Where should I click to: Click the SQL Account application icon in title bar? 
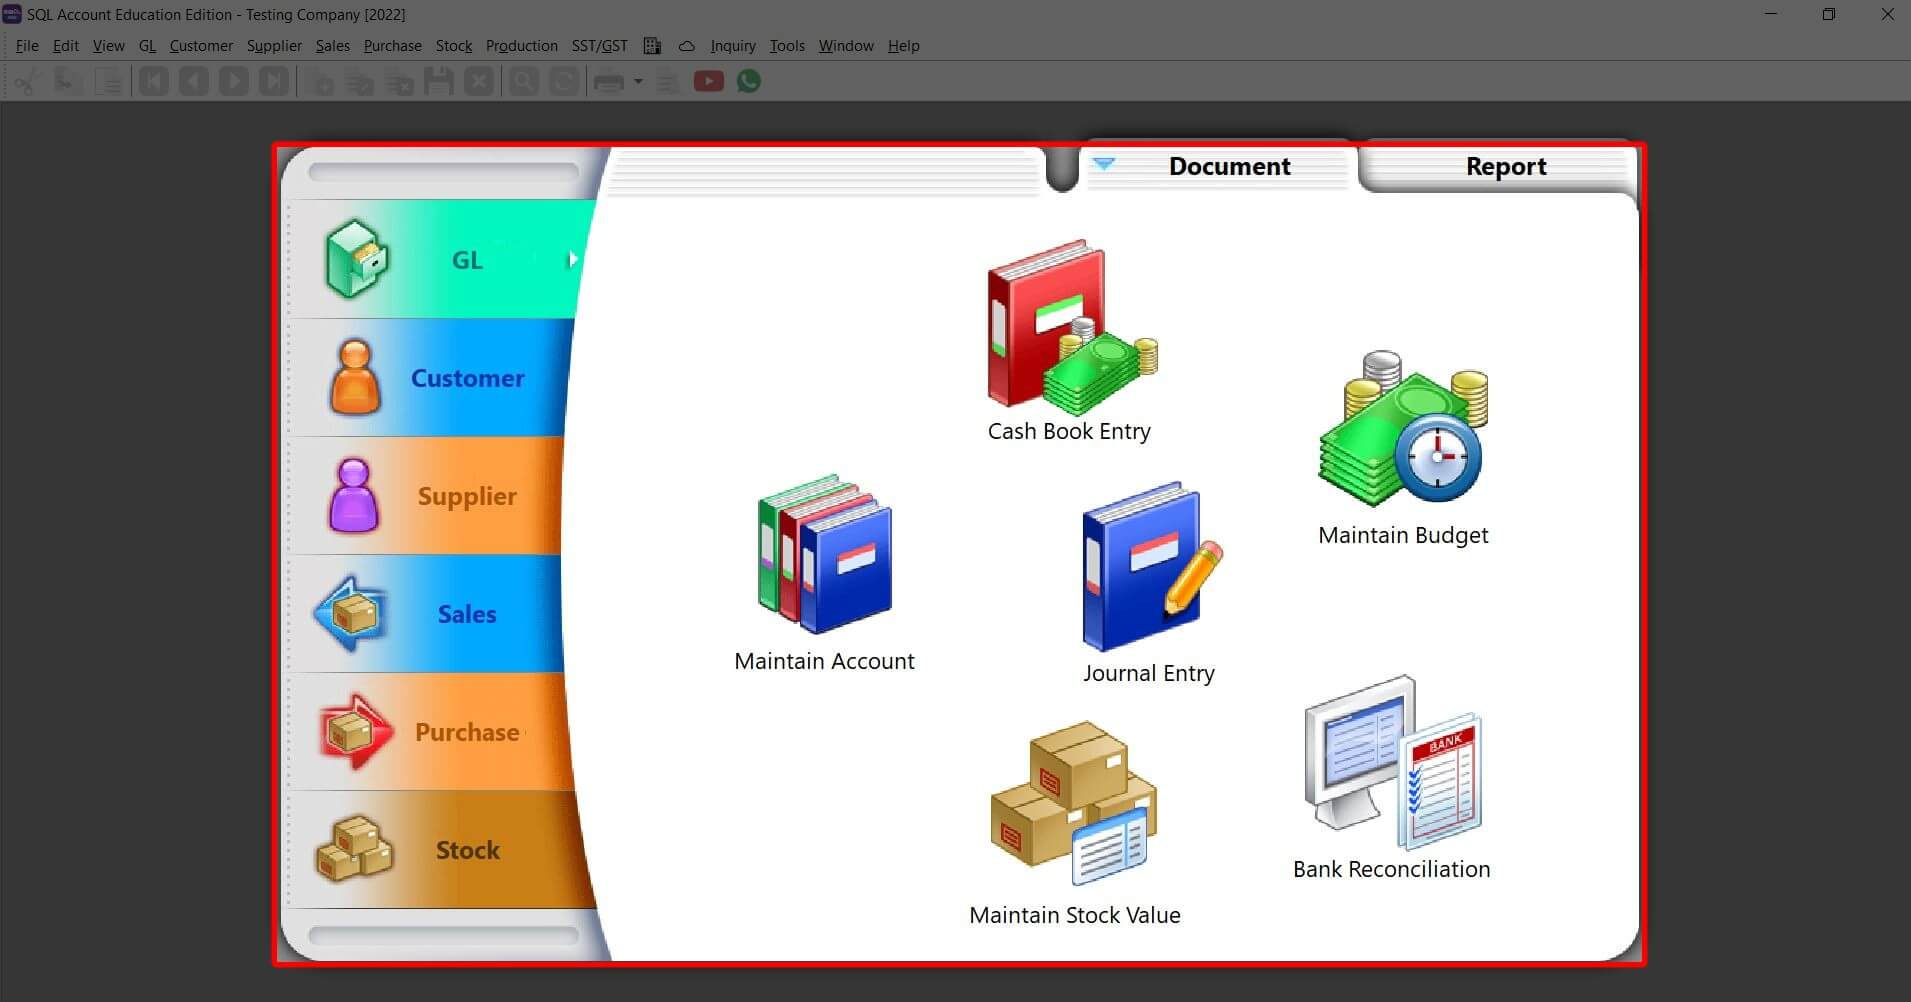(x=12, y=14)
